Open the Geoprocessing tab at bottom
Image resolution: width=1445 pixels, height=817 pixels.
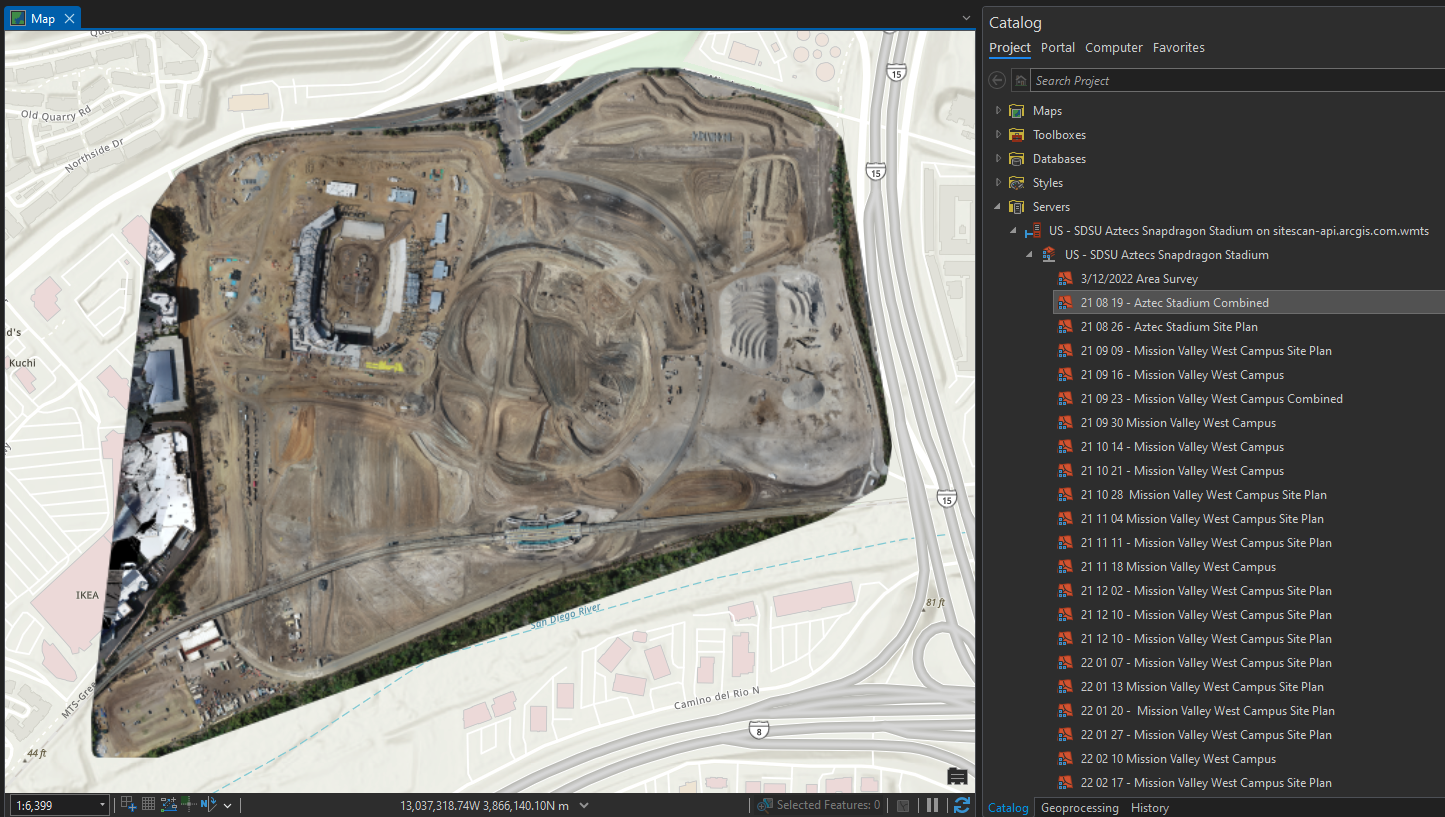[x=1080, y=807]
